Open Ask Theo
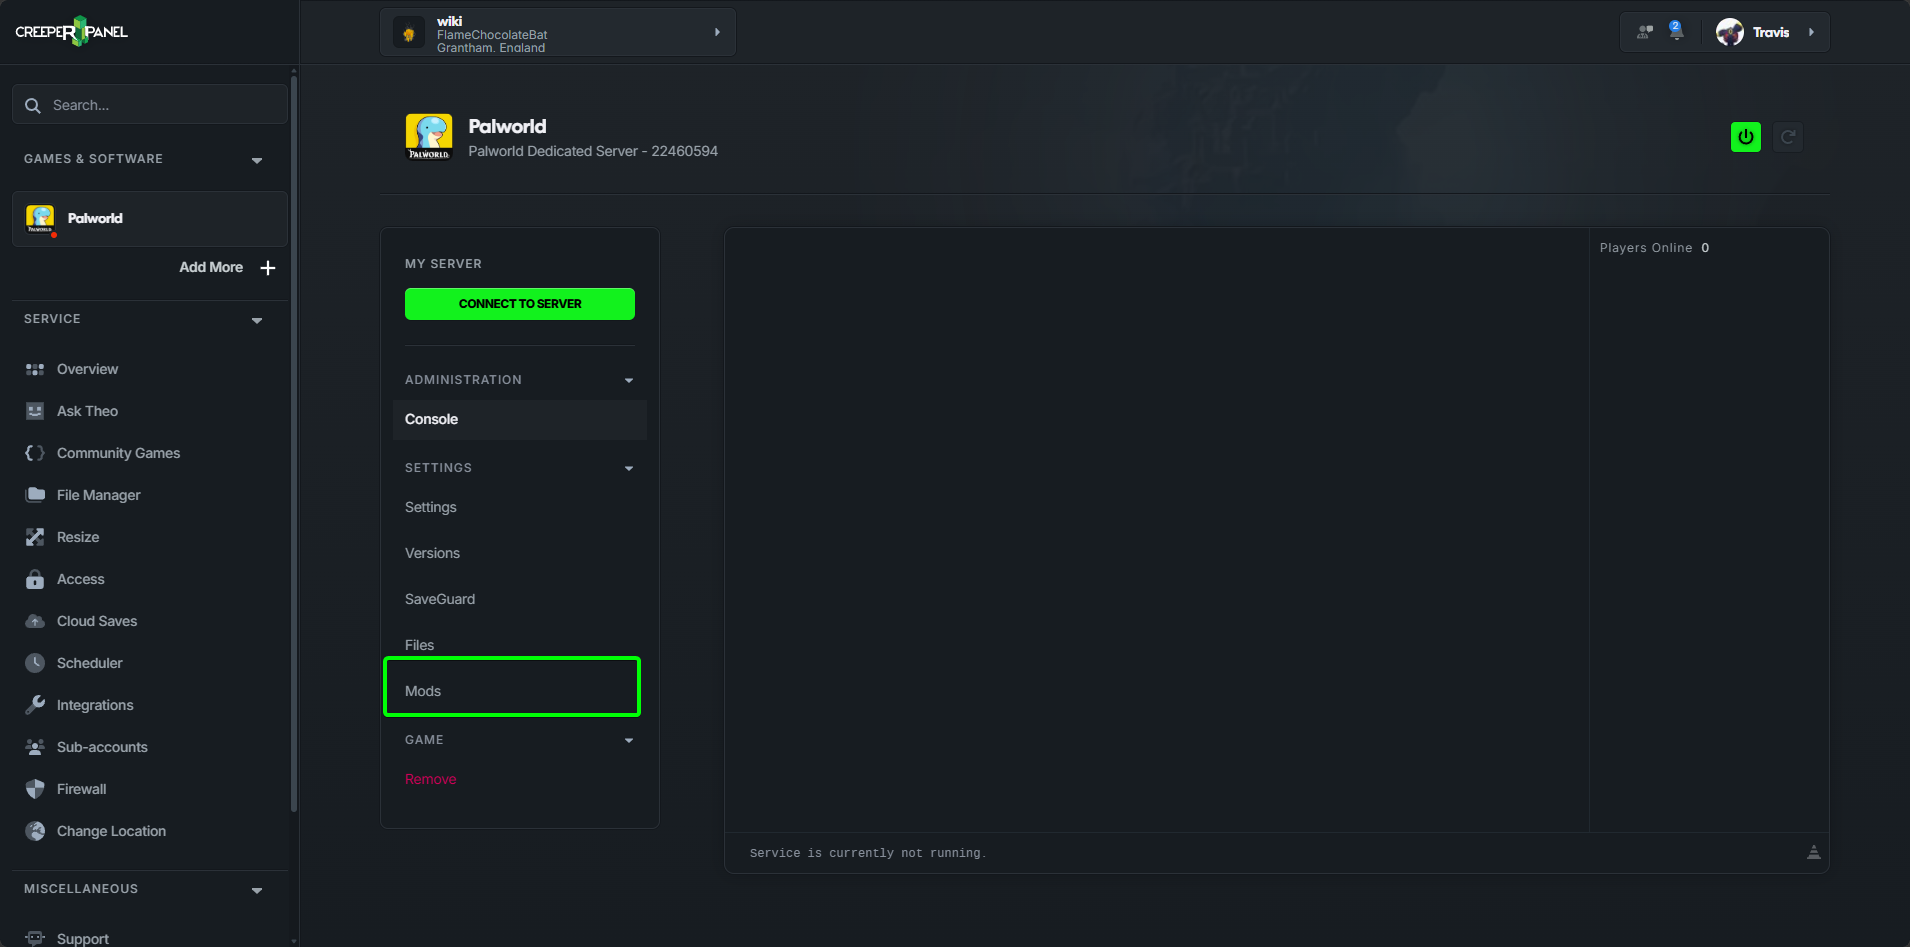This screenshot has width=1910, height=947. click(x=87, y=411)
